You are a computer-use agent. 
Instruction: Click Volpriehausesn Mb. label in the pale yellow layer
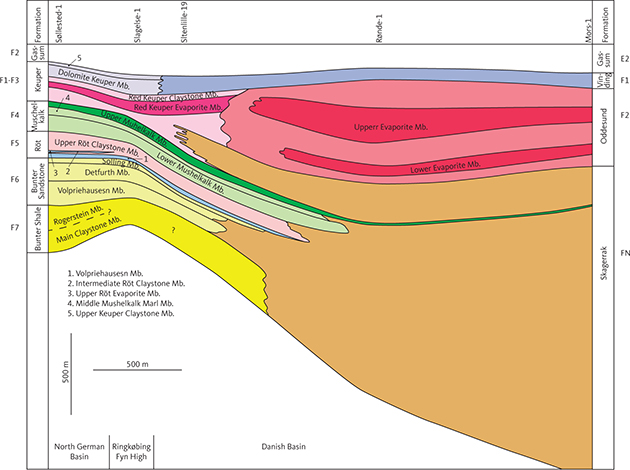pyautogui.click(x=91, y=190)
